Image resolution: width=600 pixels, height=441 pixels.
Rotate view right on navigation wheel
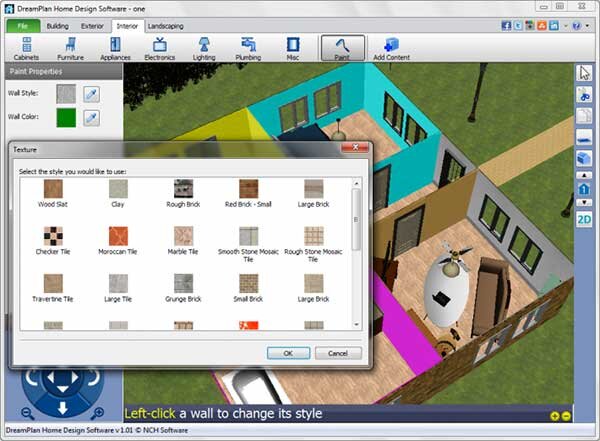94,377
